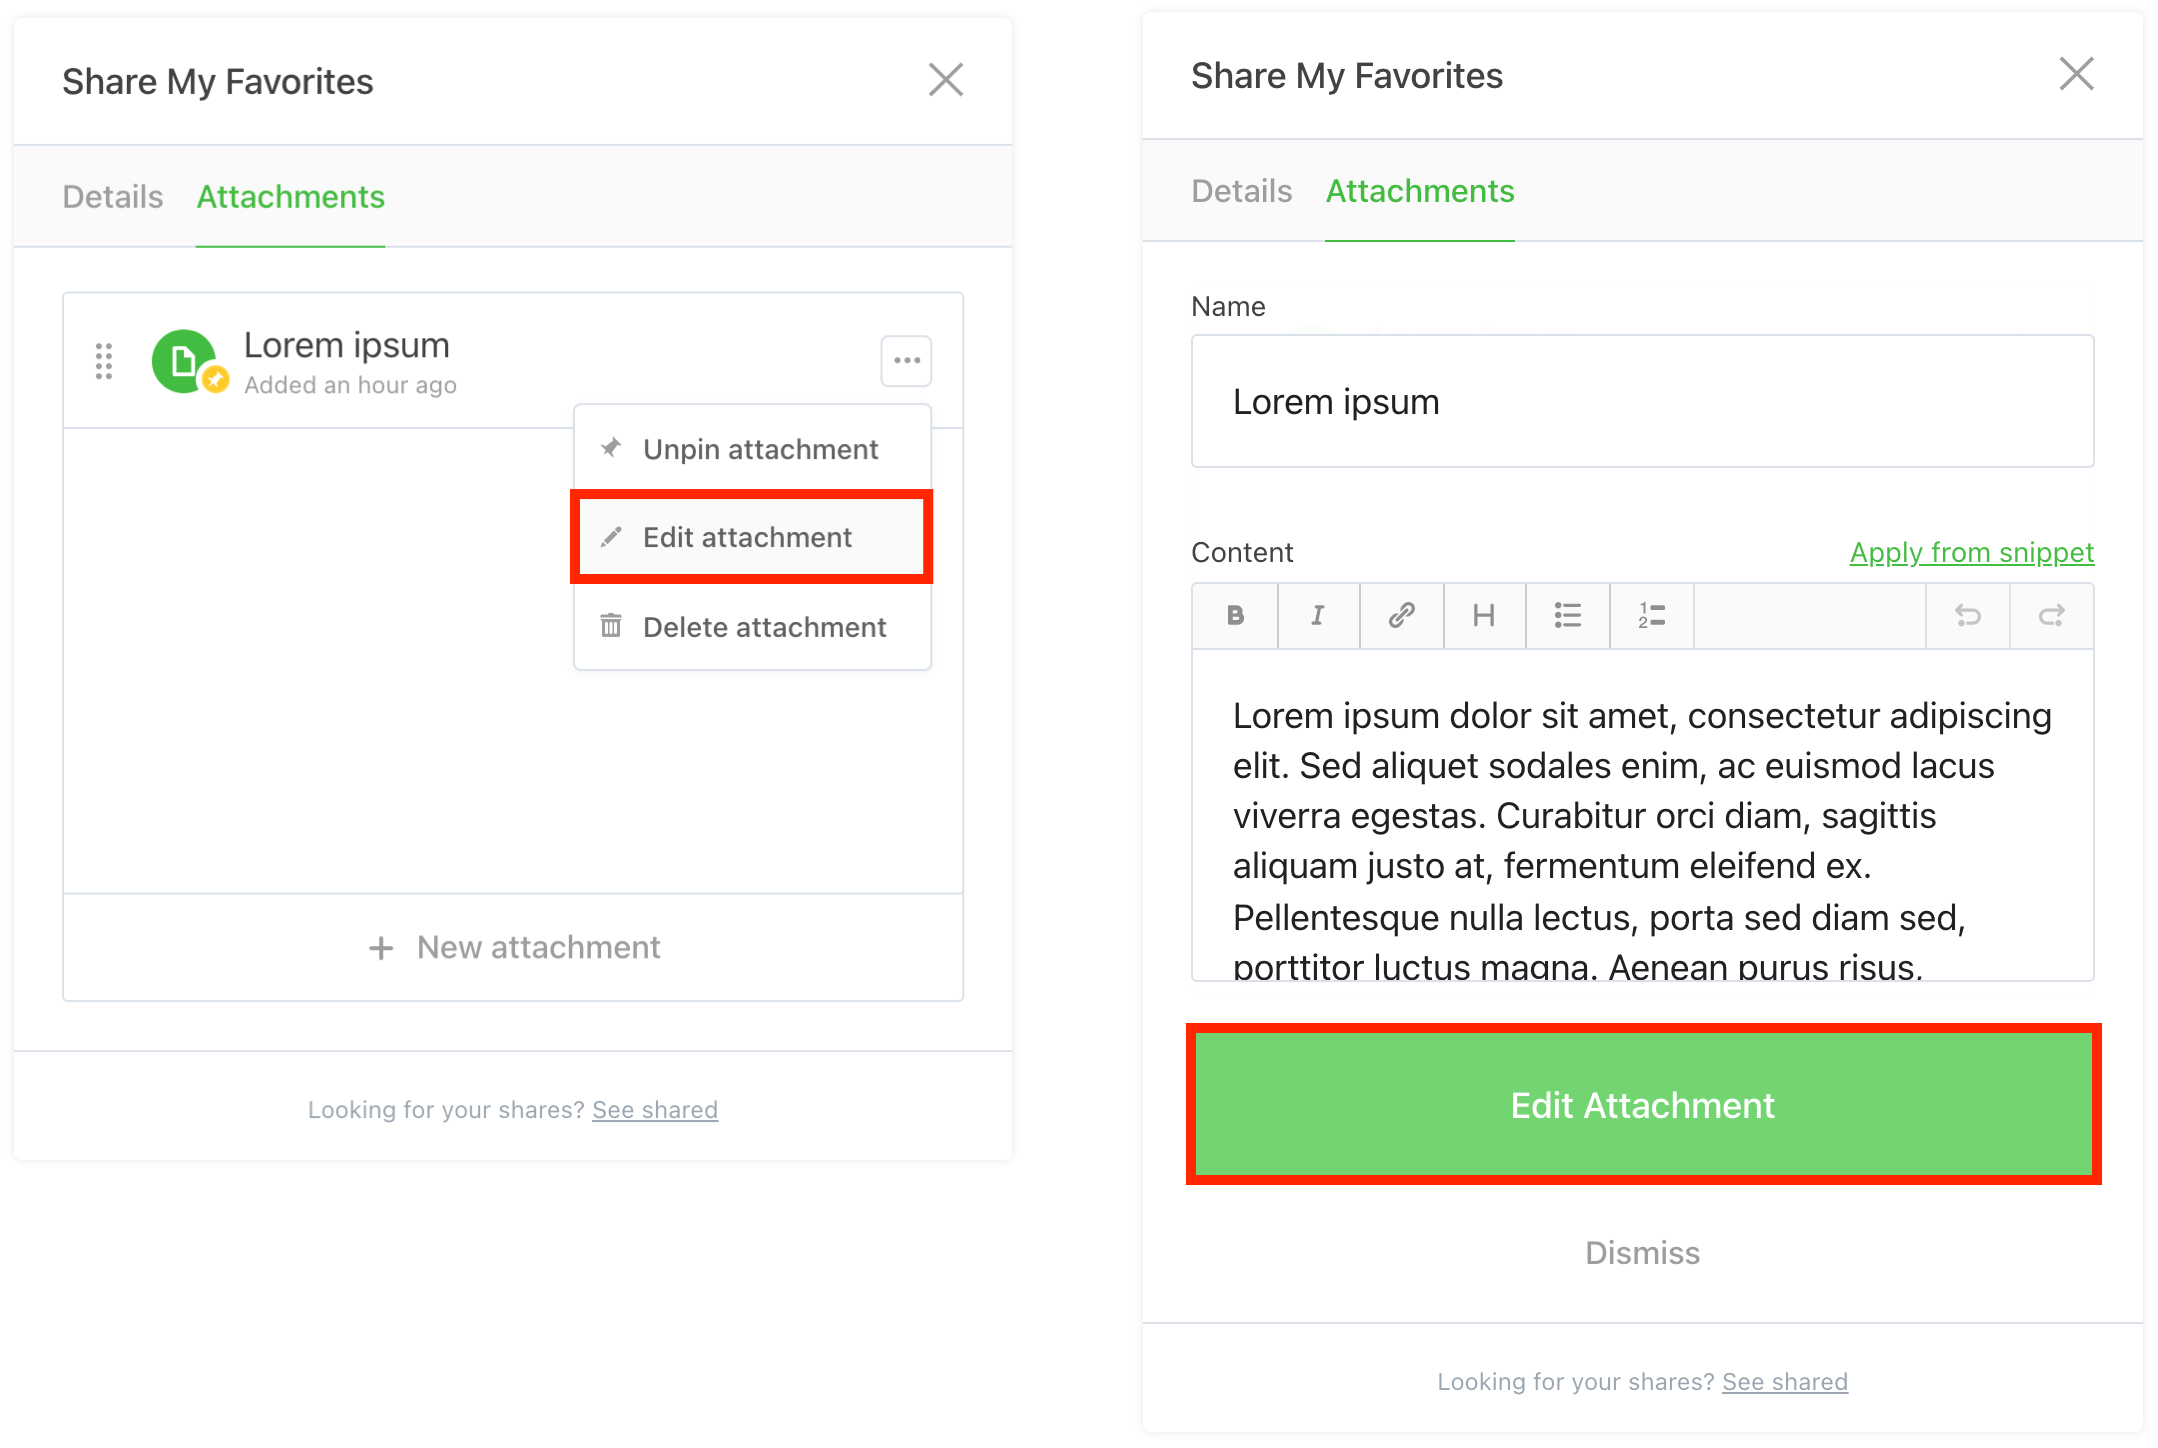Choose Delete attachment from the menu
2158x1448 pixels.
pos(764,628)
